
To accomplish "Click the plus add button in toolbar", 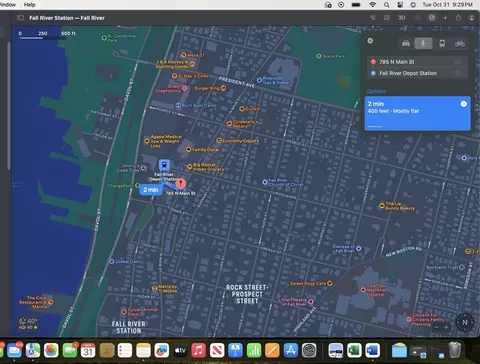I will click(445, 18).
